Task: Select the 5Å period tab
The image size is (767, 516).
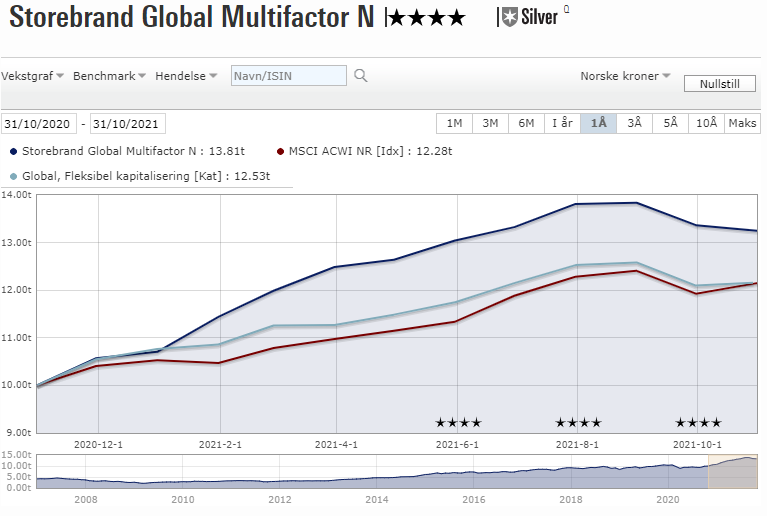Action: pyautogui.click(x=671, y=123)
